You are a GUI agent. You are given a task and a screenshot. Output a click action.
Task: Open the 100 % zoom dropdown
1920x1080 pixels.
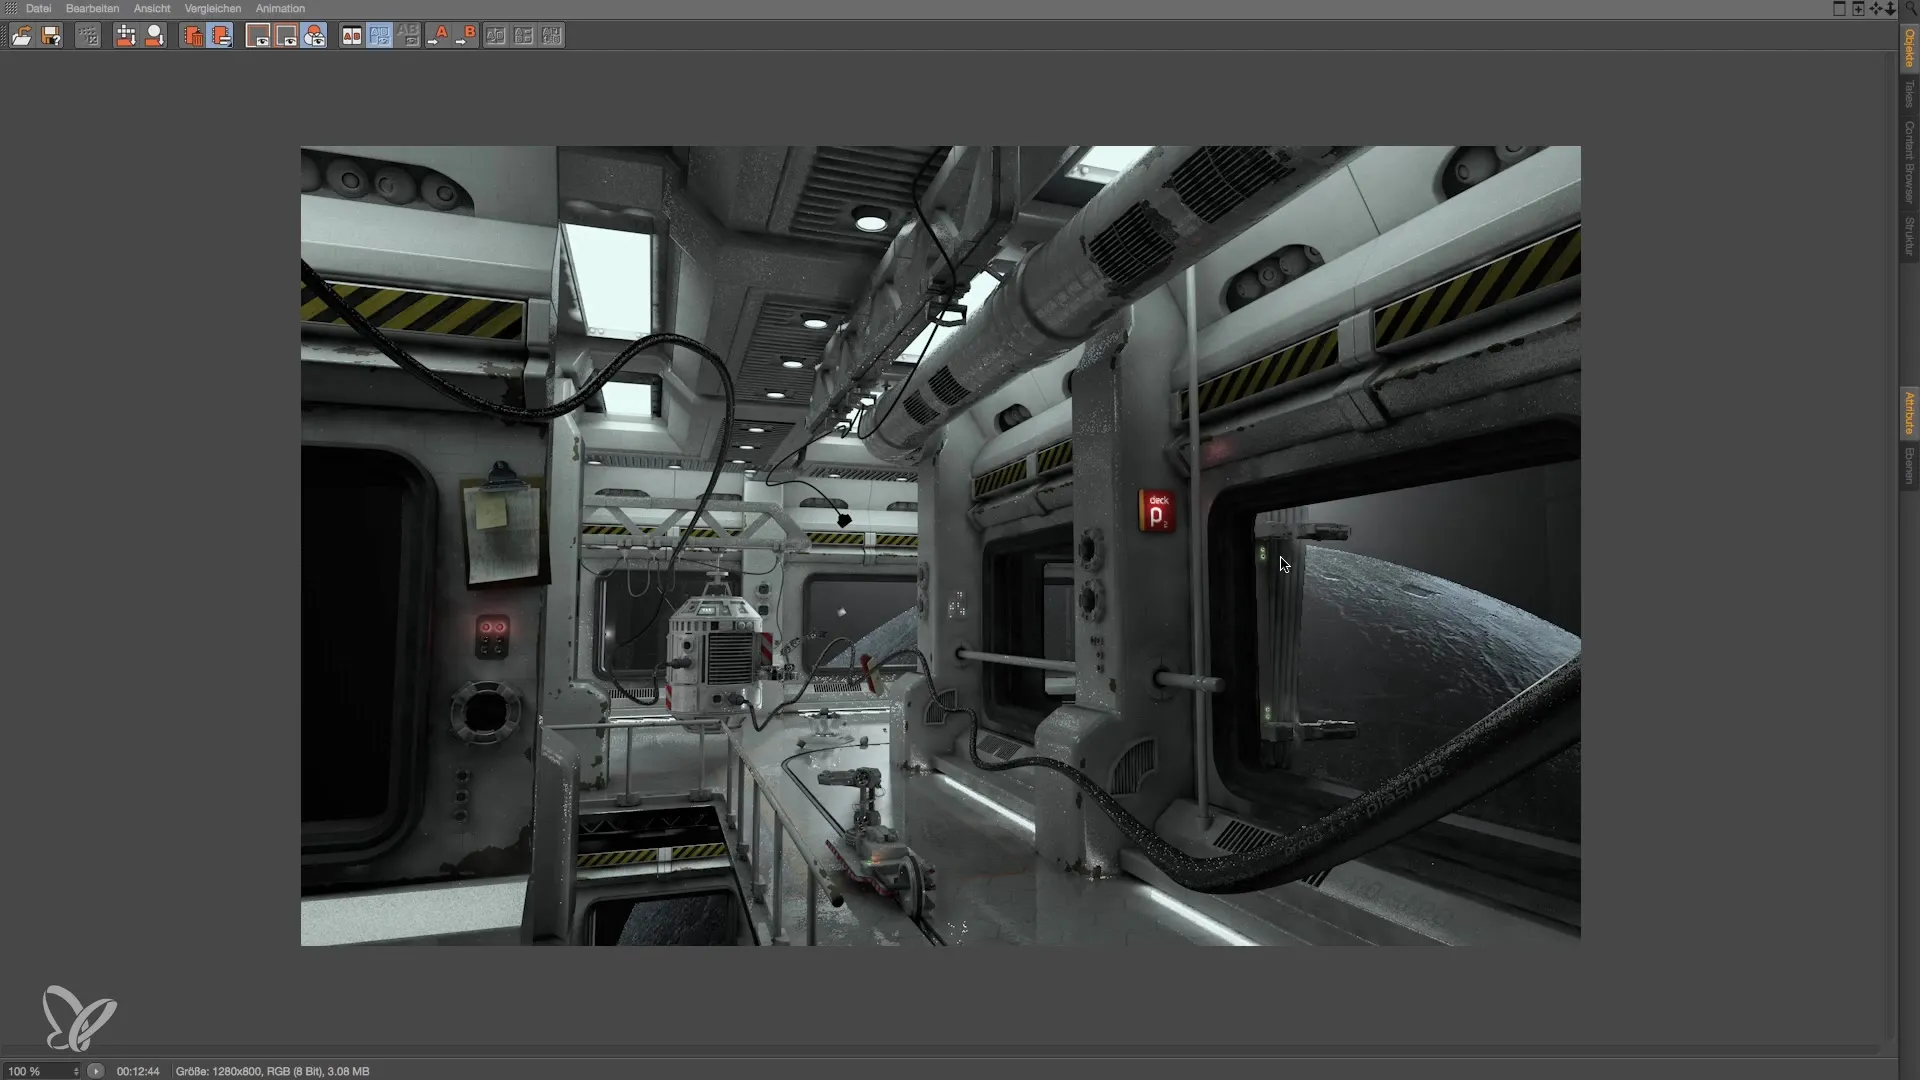[42, 1071]
